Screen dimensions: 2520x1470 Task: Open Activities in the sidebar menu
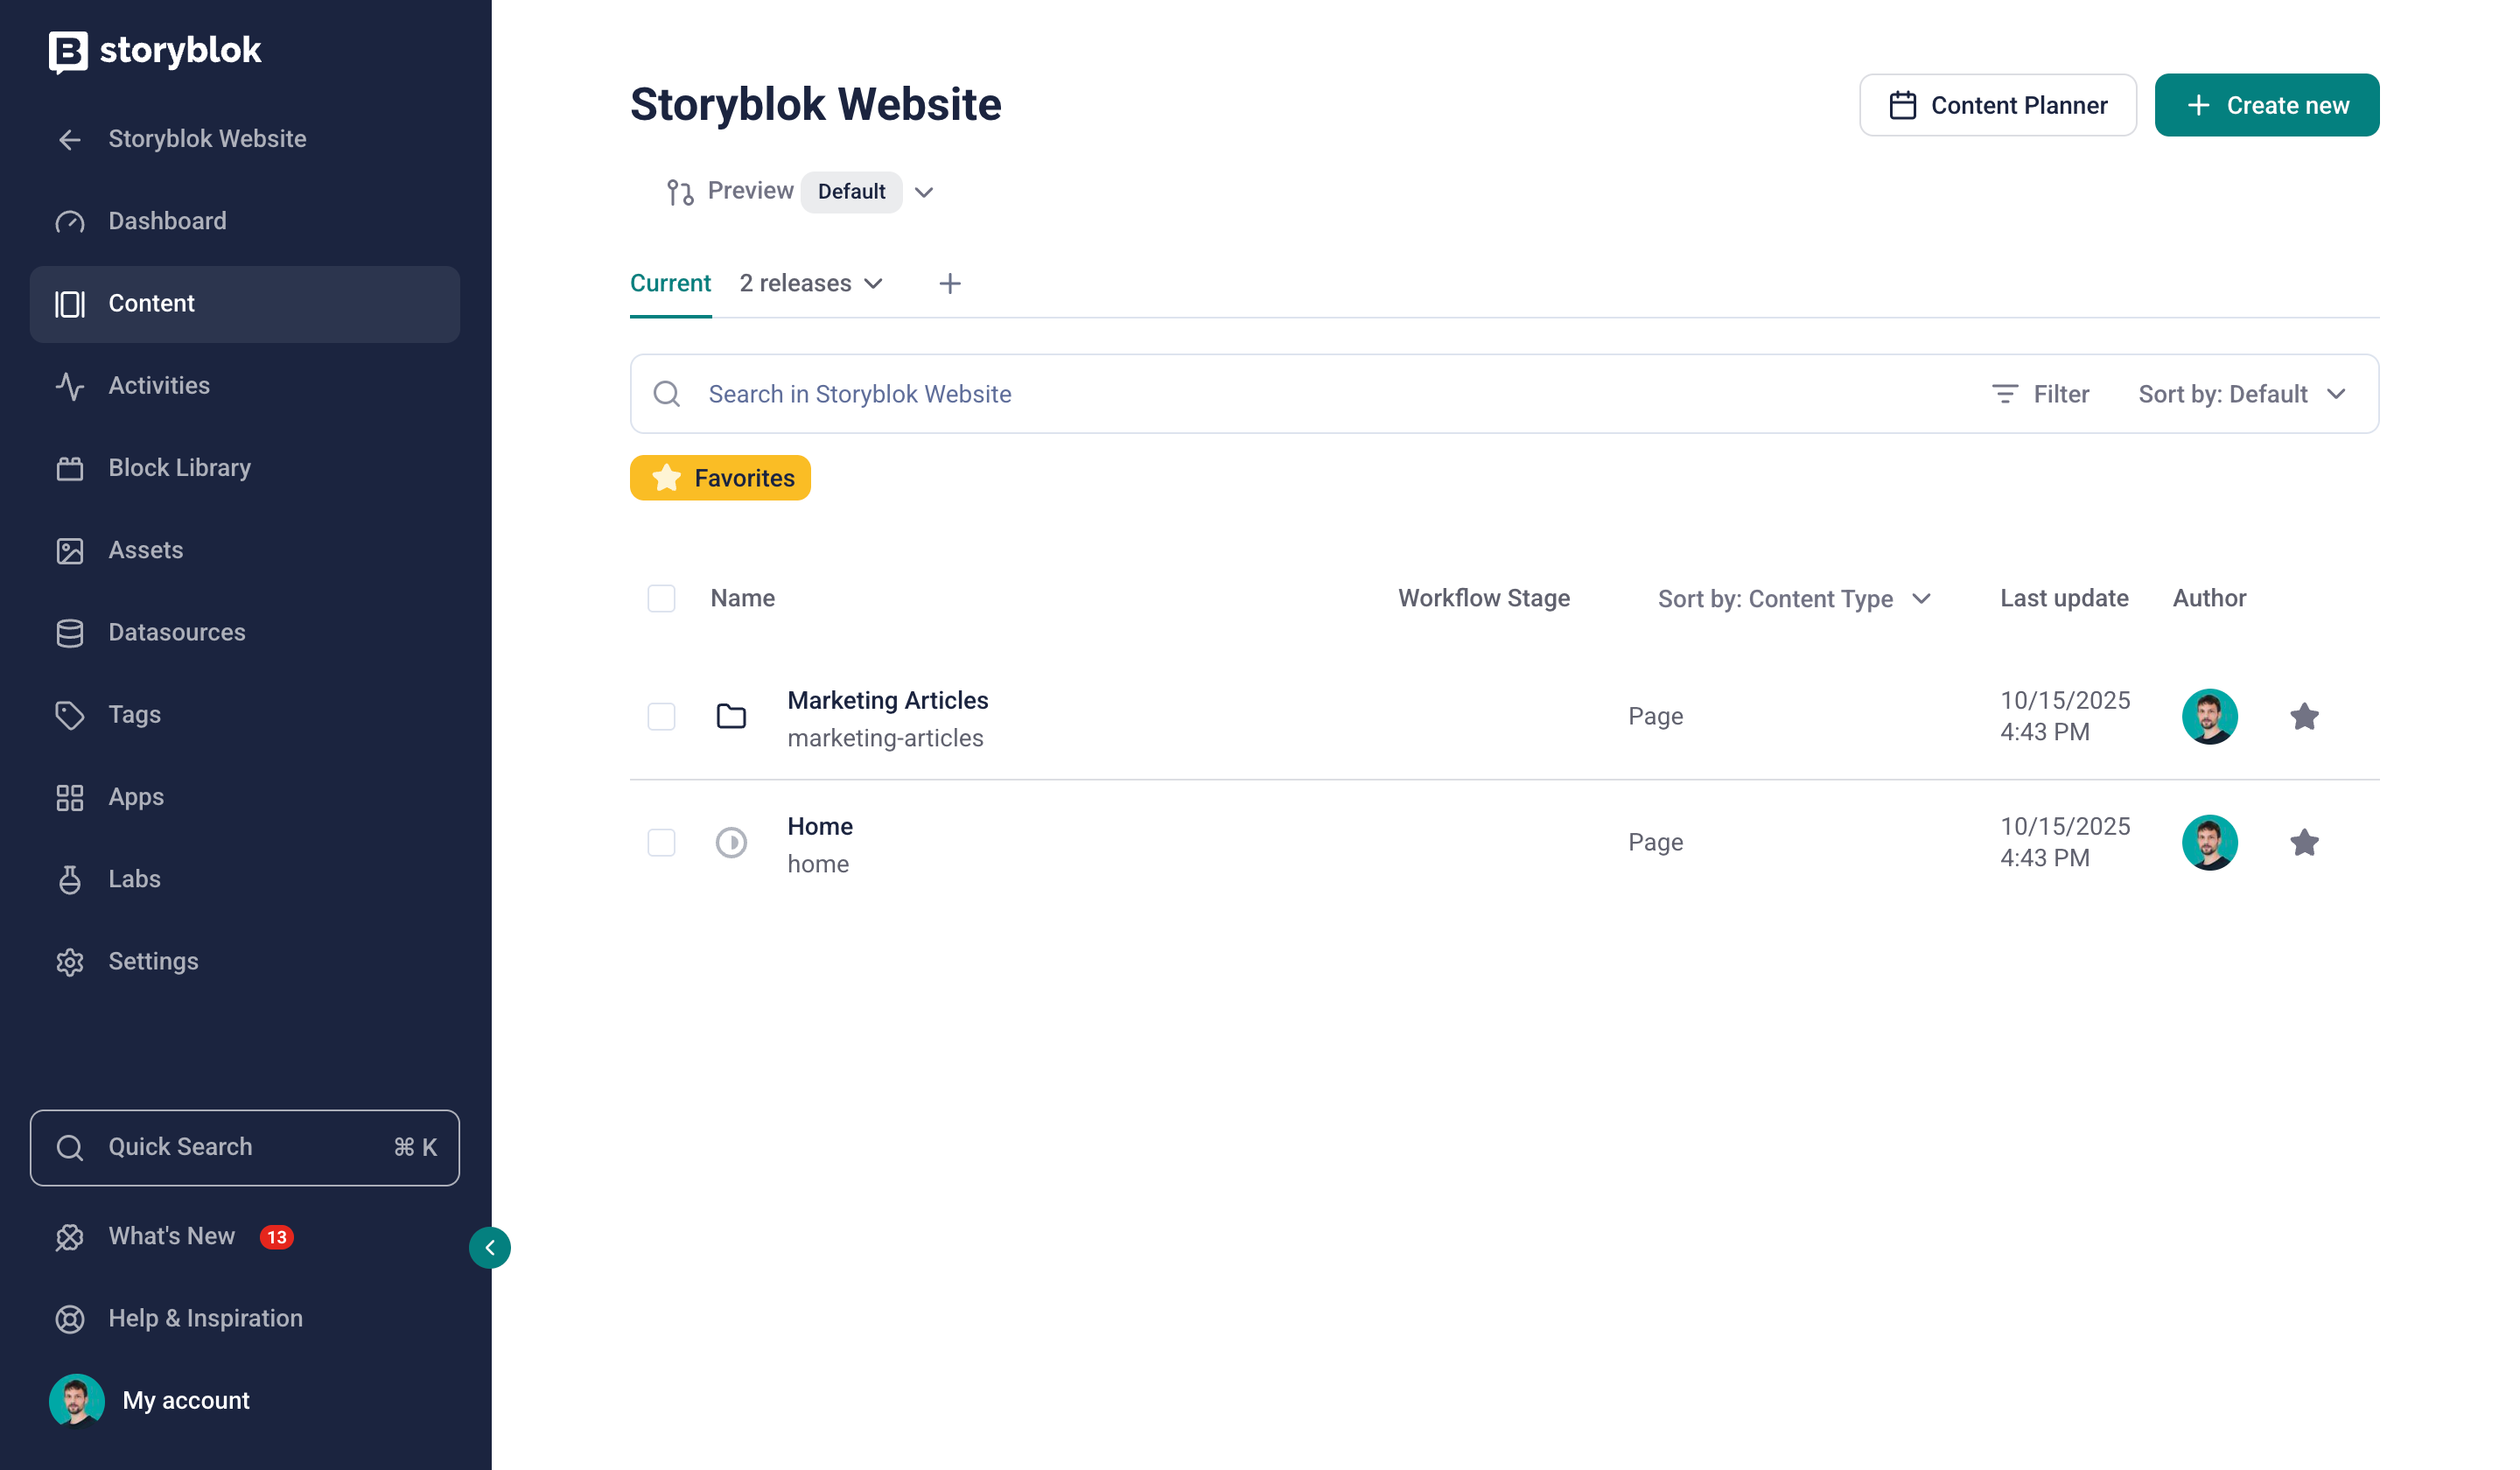click(x=159, y=386)
